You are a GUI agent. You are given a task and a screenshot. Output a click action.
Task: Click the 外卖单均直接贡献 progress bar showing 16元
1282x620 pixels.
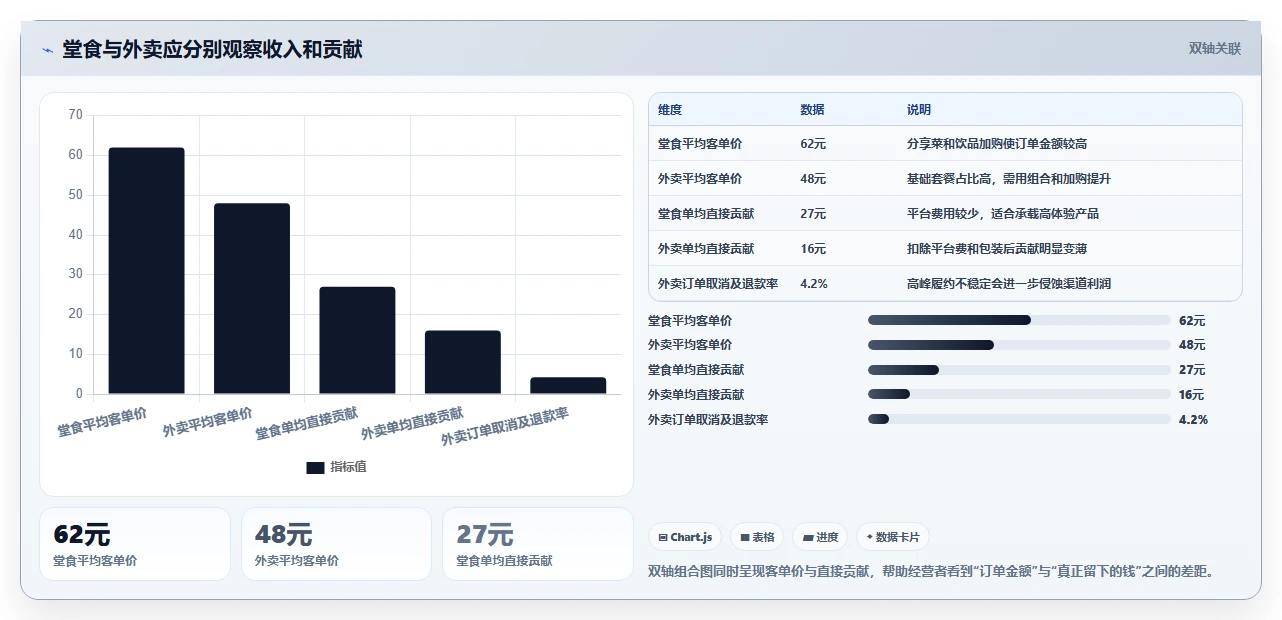point(1019,395)
